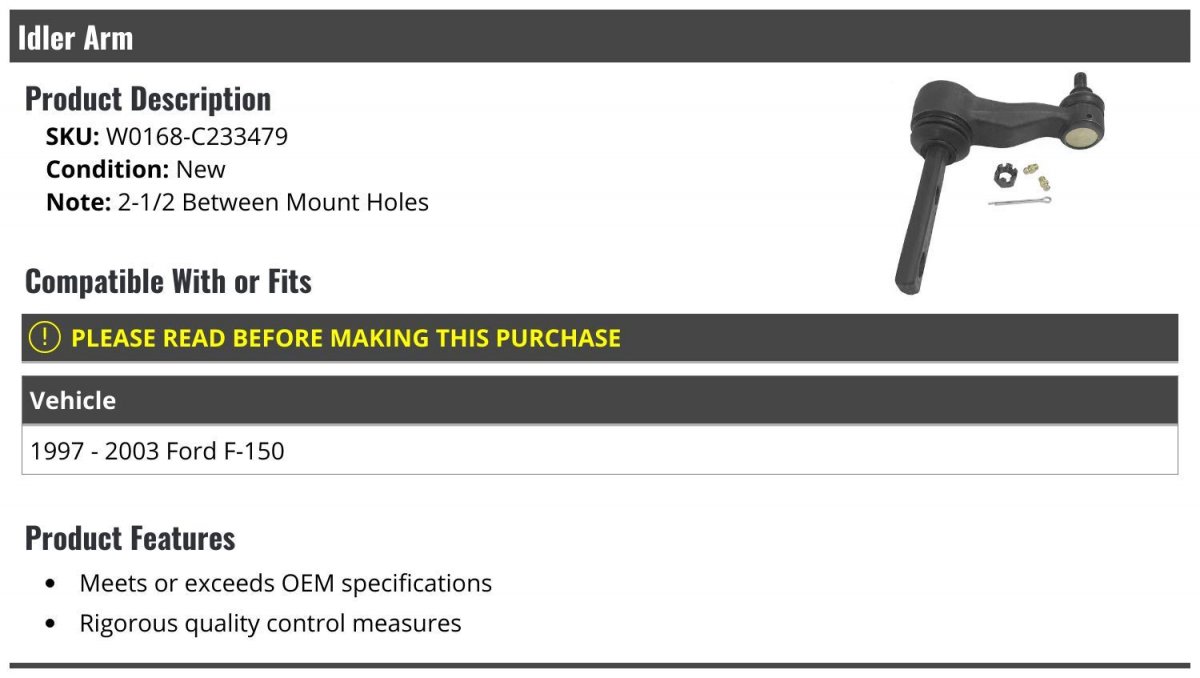This screenshot has height=678, width=1200.
Task: Select the 1997 - 2003 Ford F-150 row
Action: 600,450
